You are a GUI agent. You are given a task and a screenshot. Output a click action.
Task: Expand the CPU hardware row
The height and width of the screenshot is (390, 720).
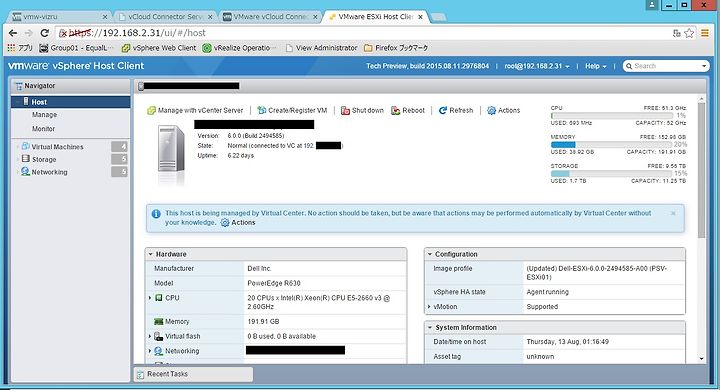pyautogui.click(x=150, y=298)
